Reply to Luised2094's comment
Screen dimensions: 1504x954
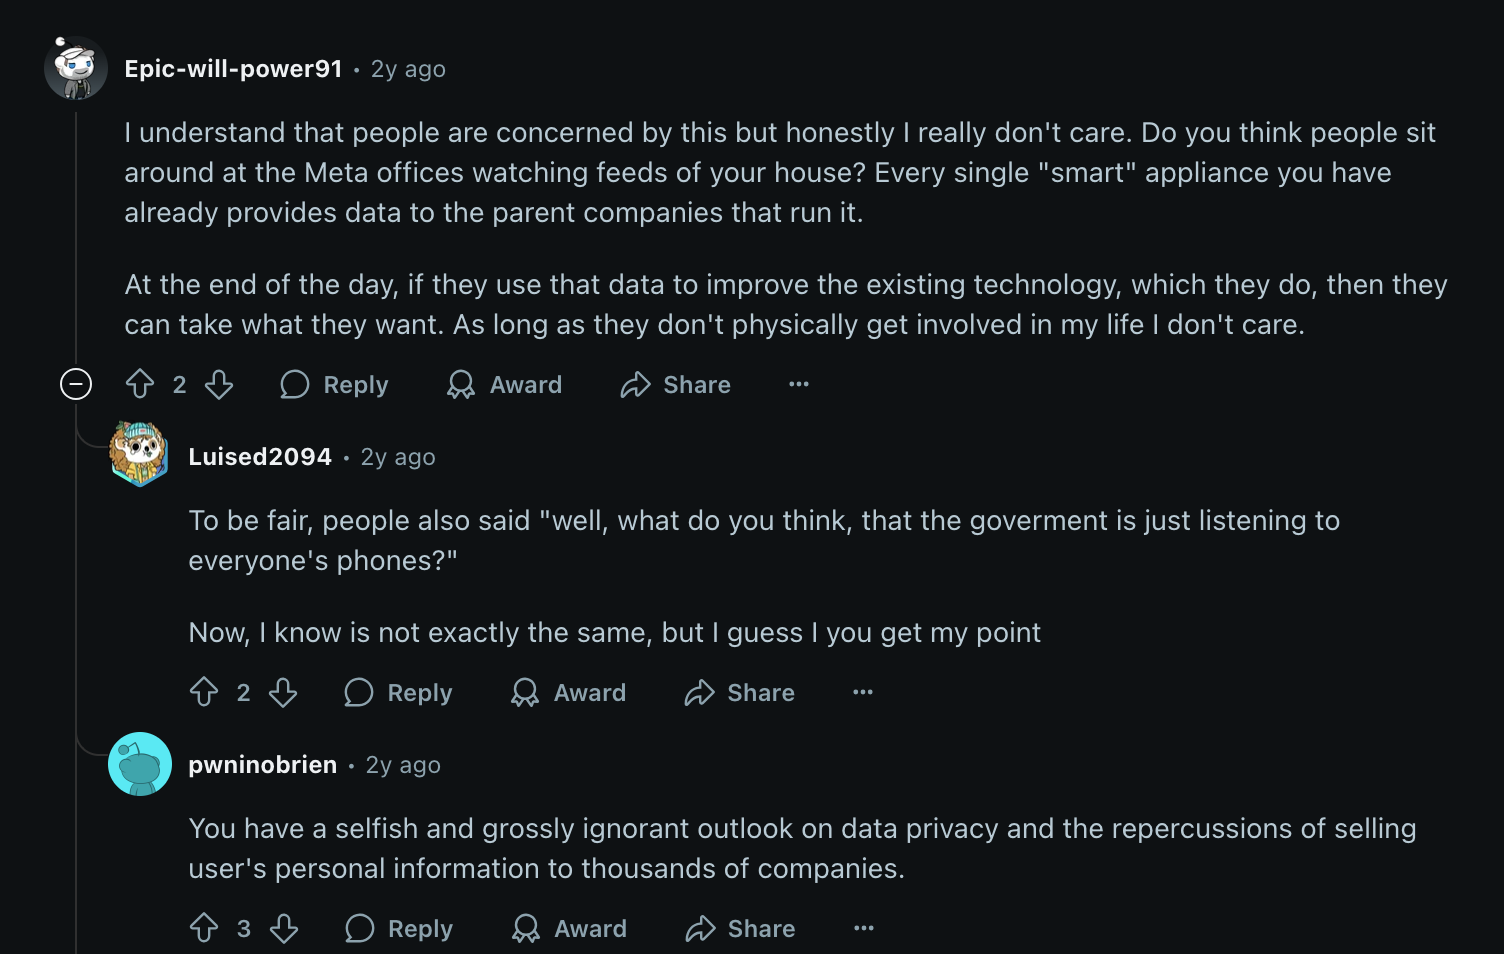coord(399,692)
